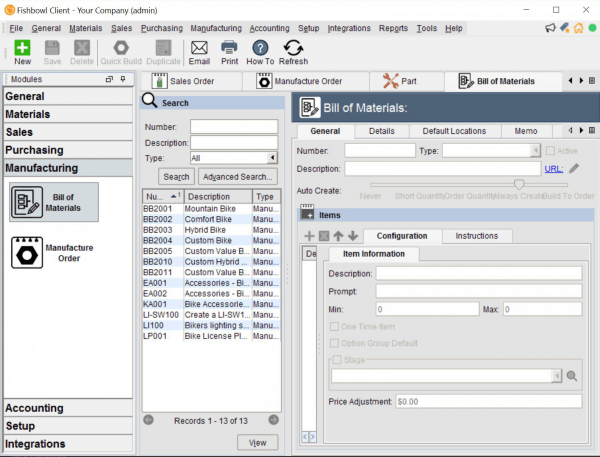Click the Search button

point(176,177)
